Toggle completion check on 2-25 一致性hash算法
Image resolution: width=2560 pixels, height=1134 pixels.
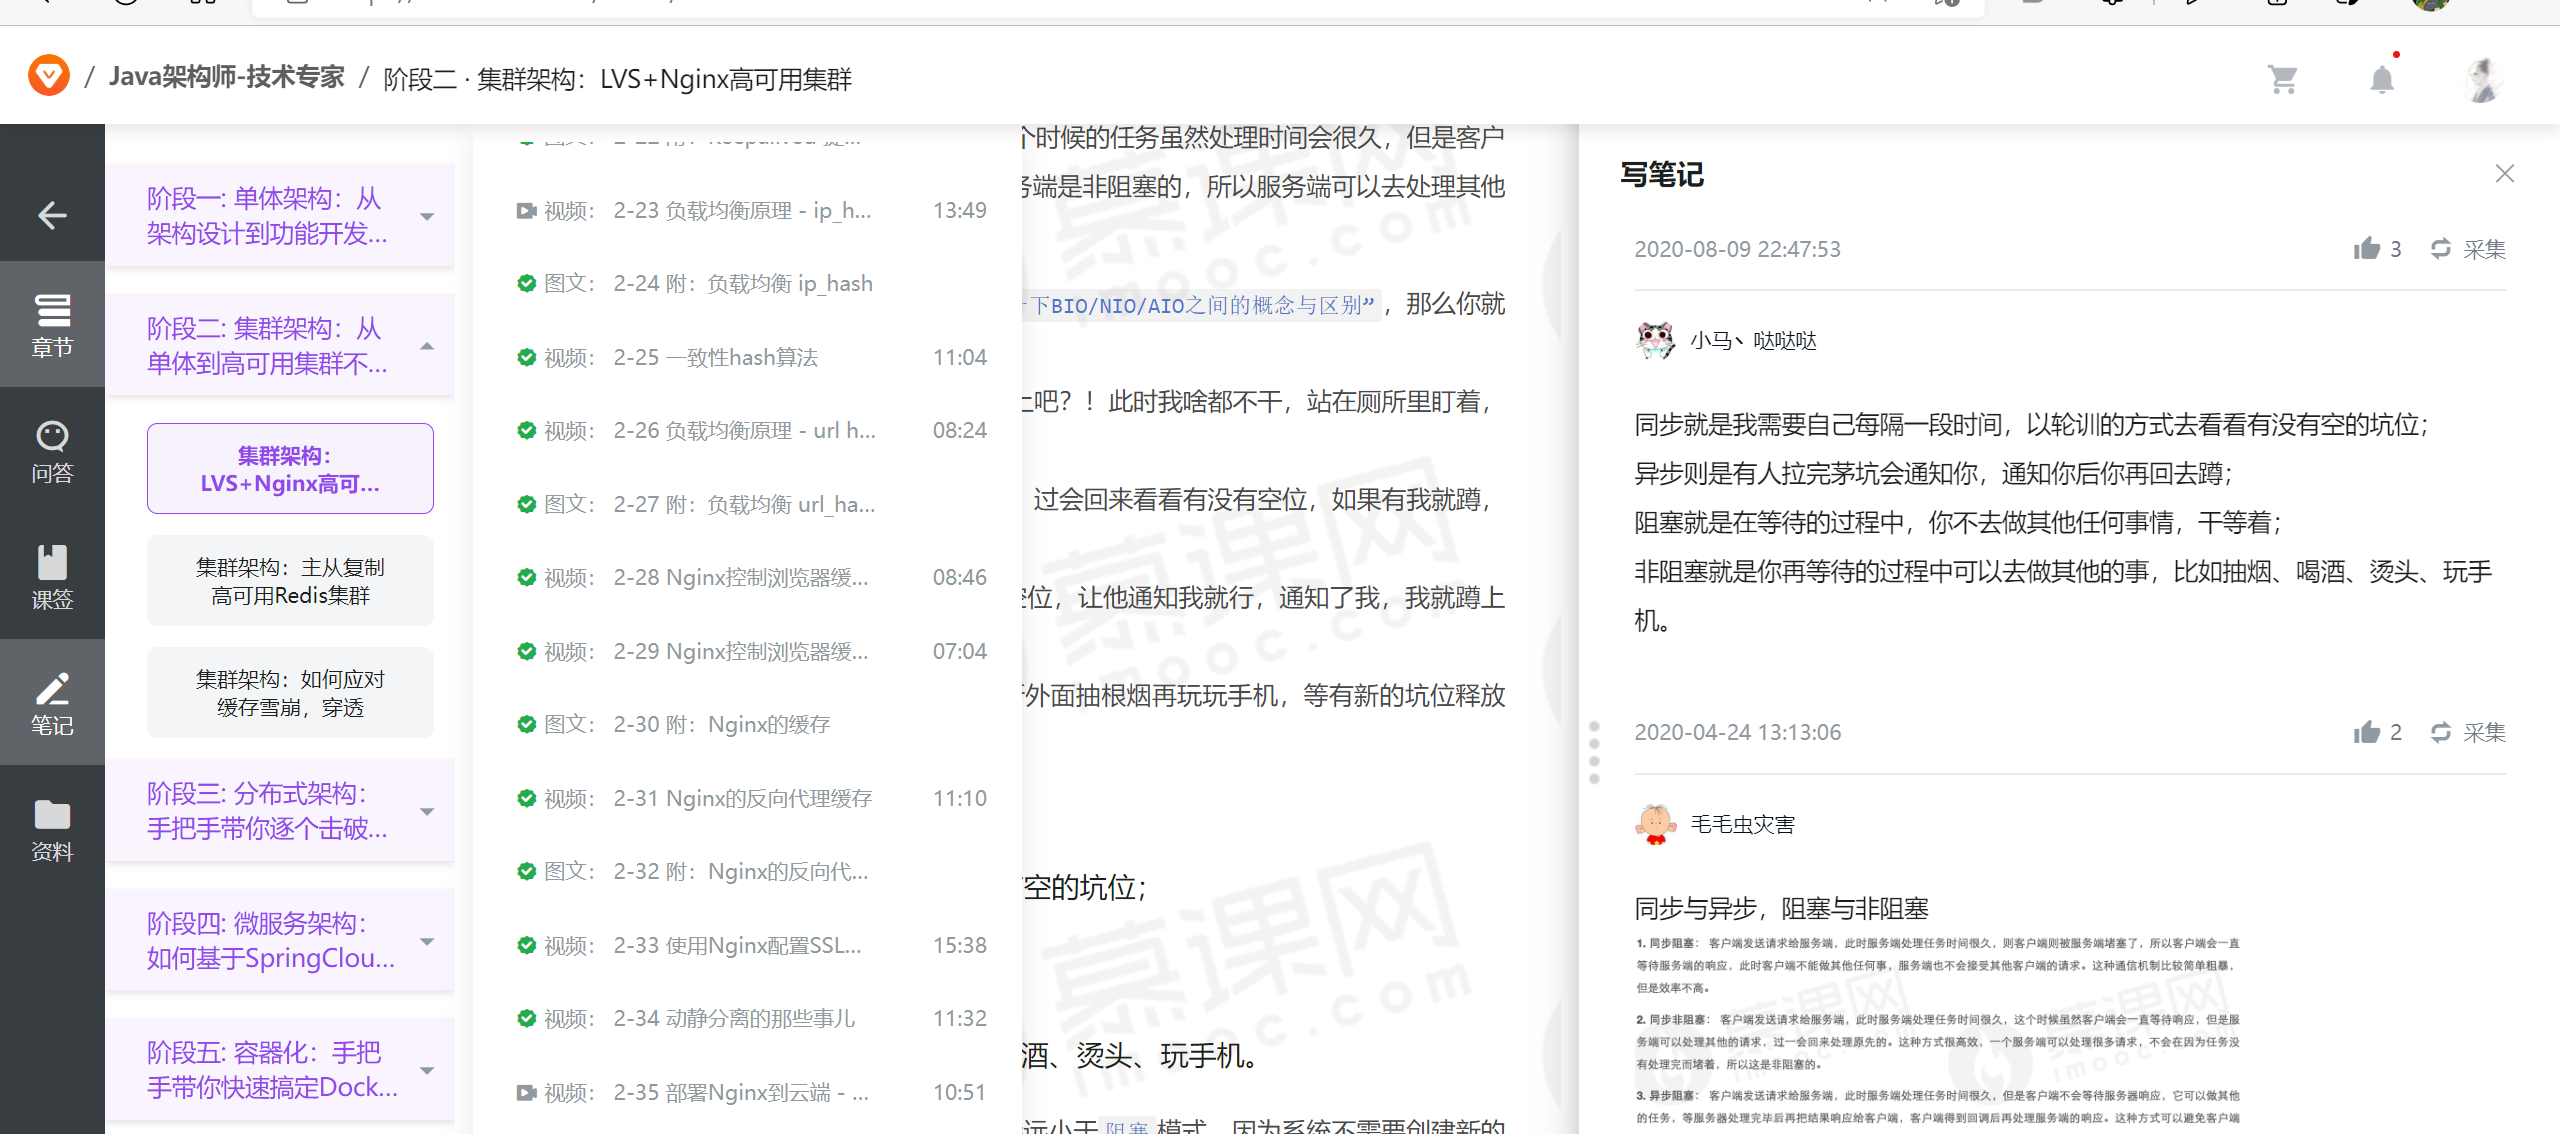point(527,357)
